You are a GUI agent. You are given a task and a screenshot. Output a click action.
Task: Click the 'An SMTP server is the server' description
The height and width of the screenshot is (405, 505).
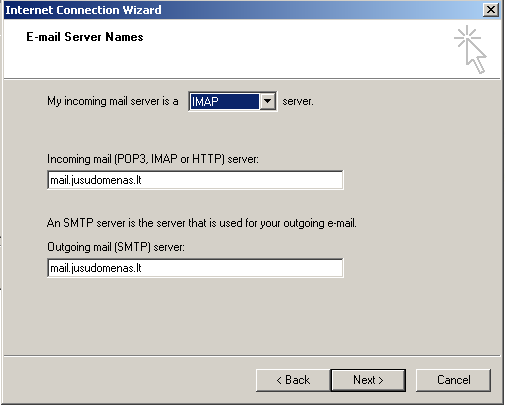tap(202, 223)
